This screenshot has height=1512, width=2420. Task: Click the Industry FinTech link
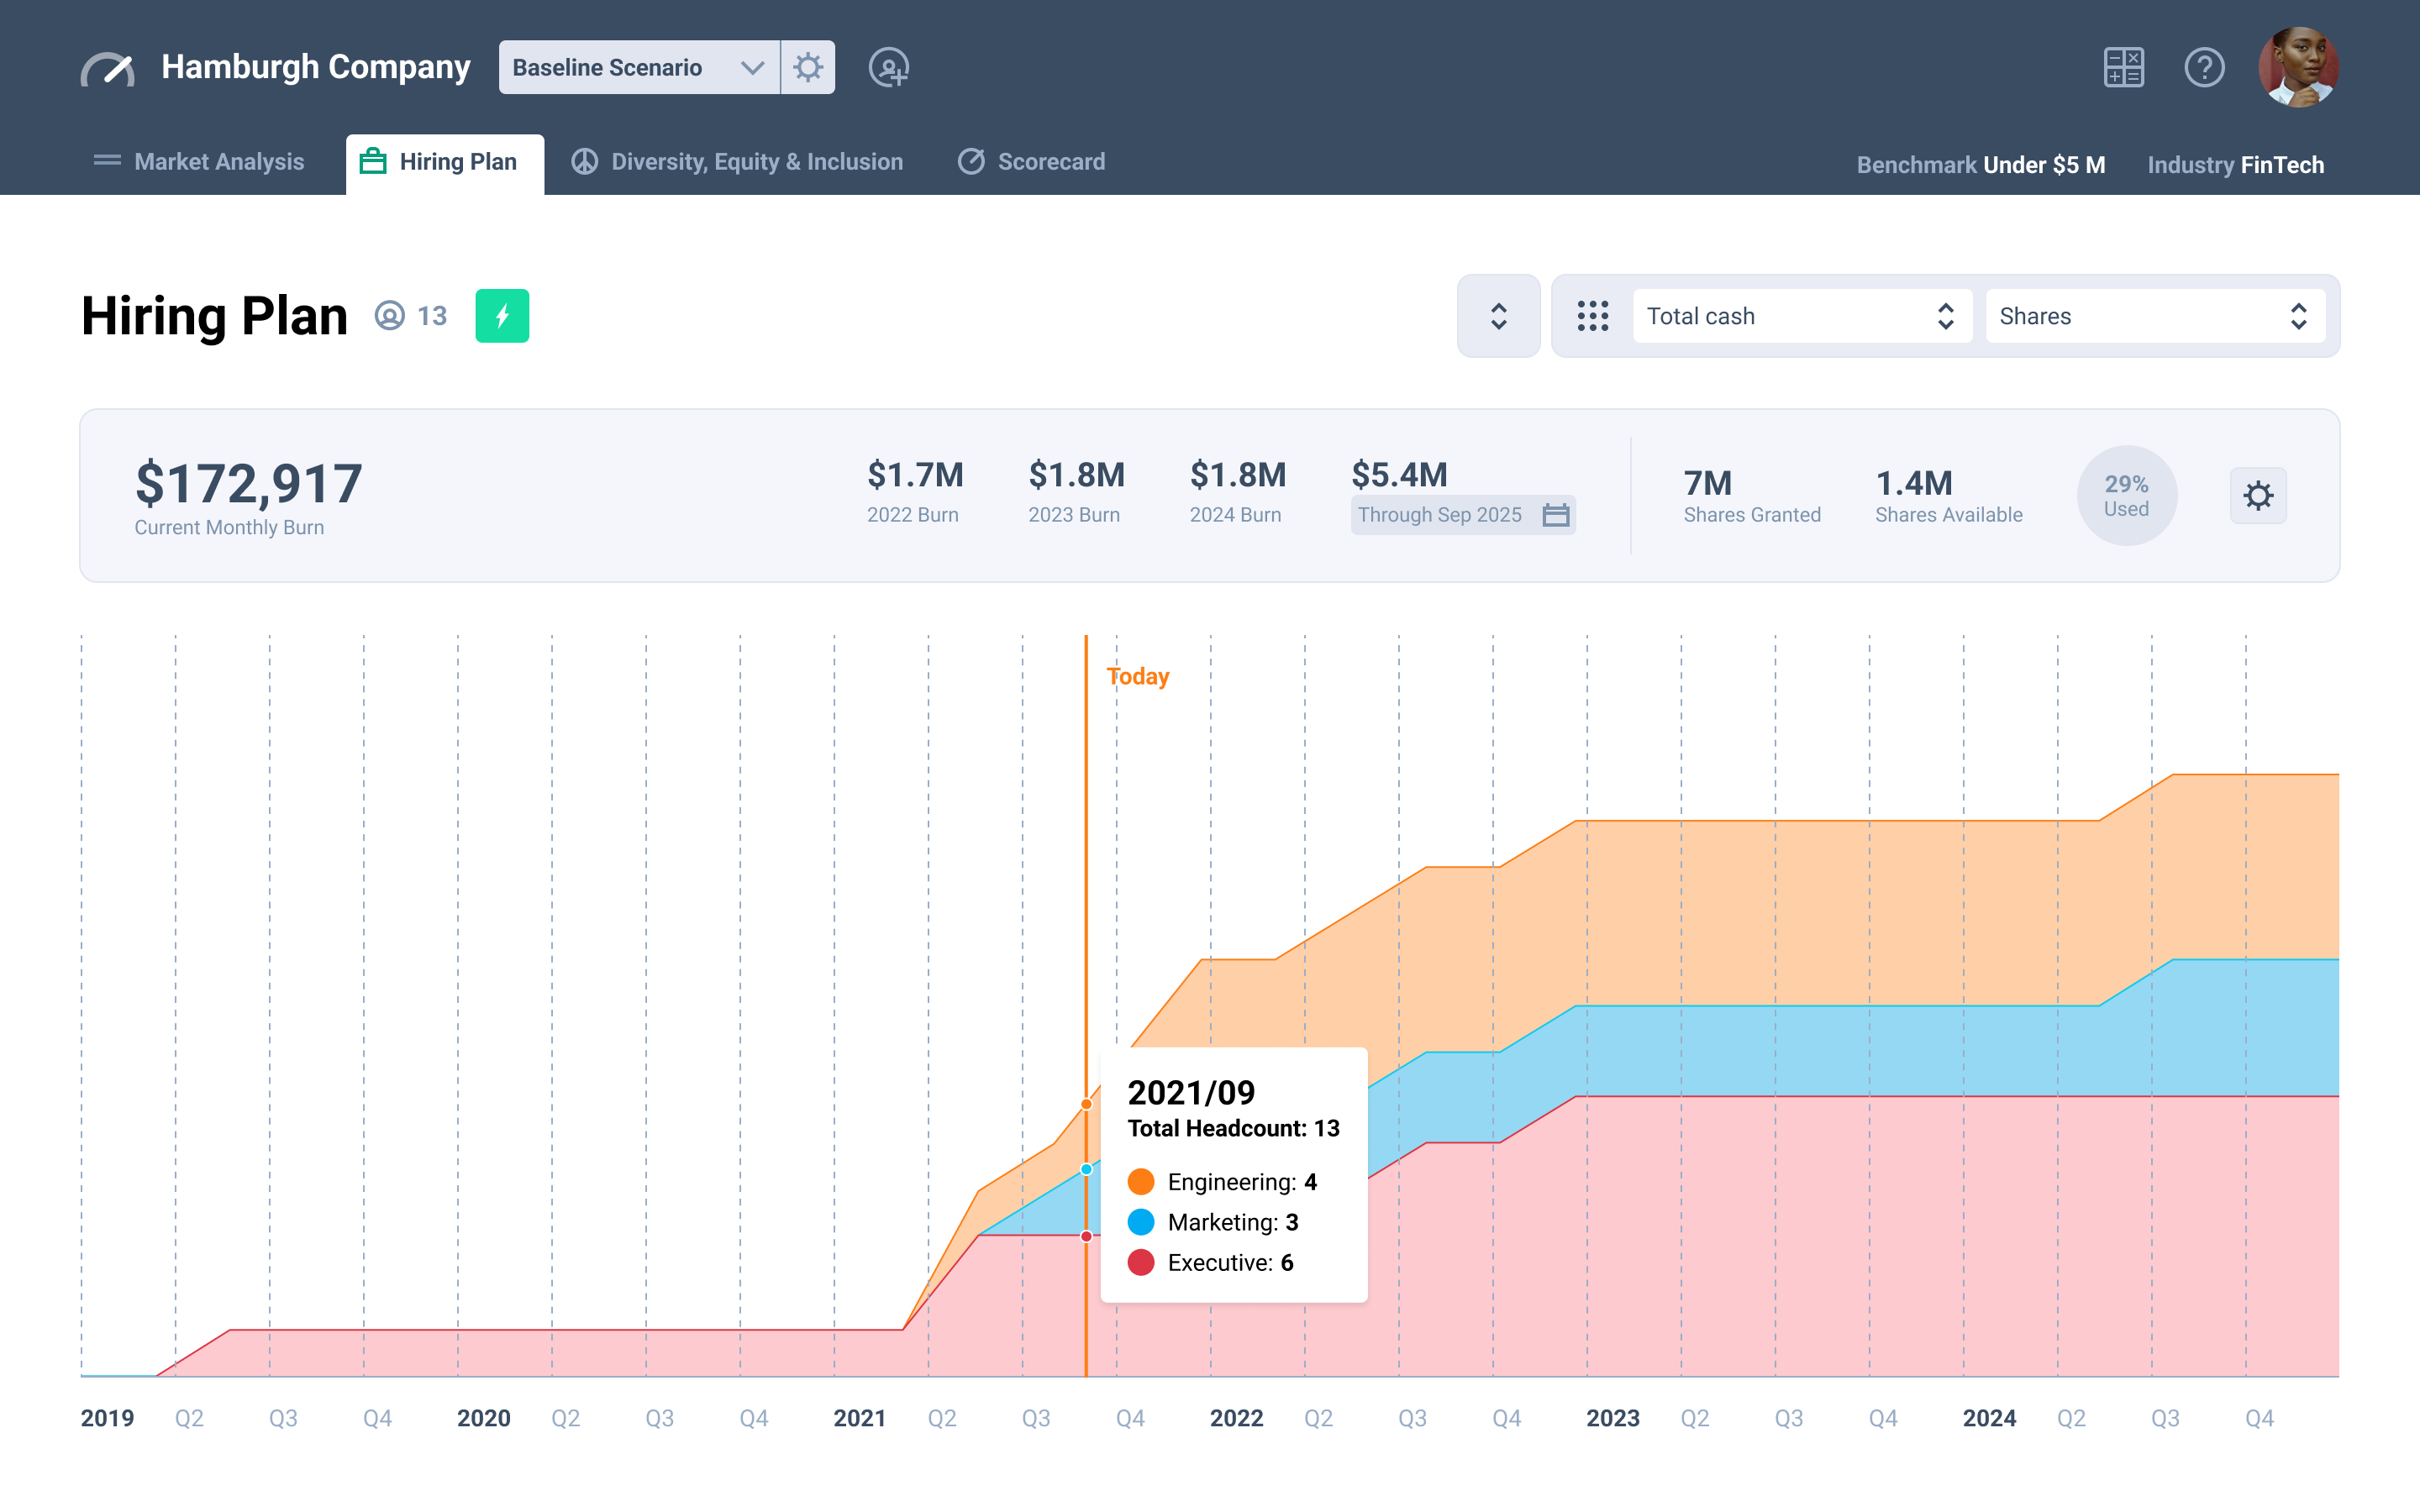pyautogui.click(x=2236, y=164)
